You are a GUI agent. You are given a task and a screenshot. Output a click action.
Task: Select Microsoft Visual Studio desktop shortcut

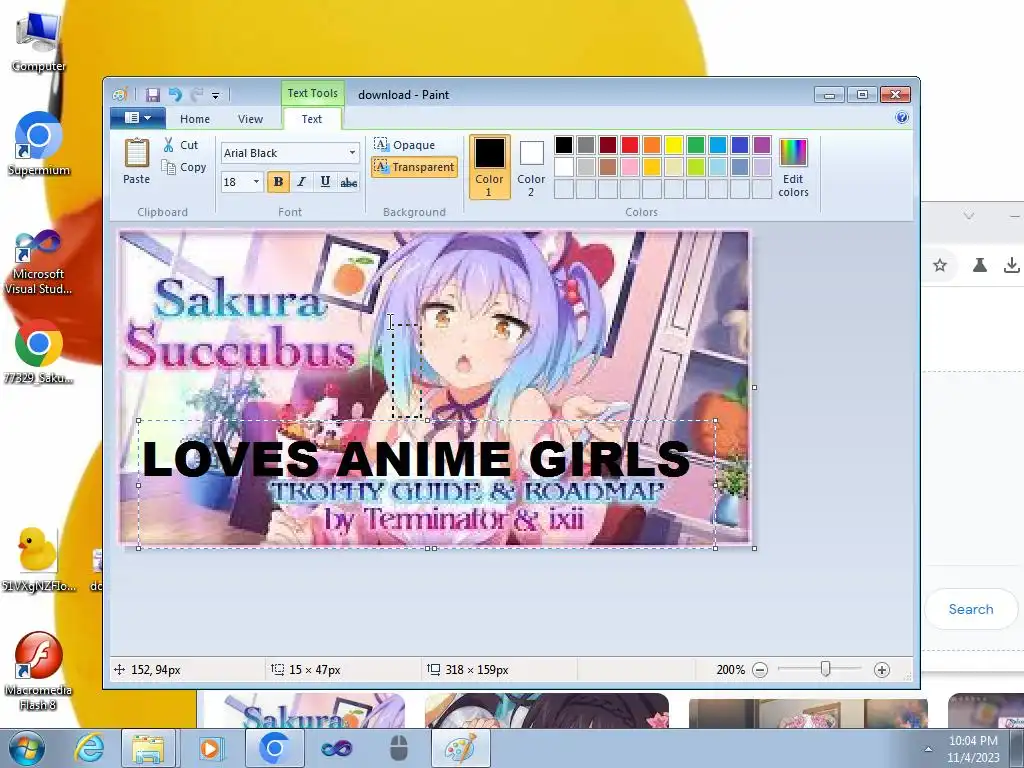tap(38, 263)
